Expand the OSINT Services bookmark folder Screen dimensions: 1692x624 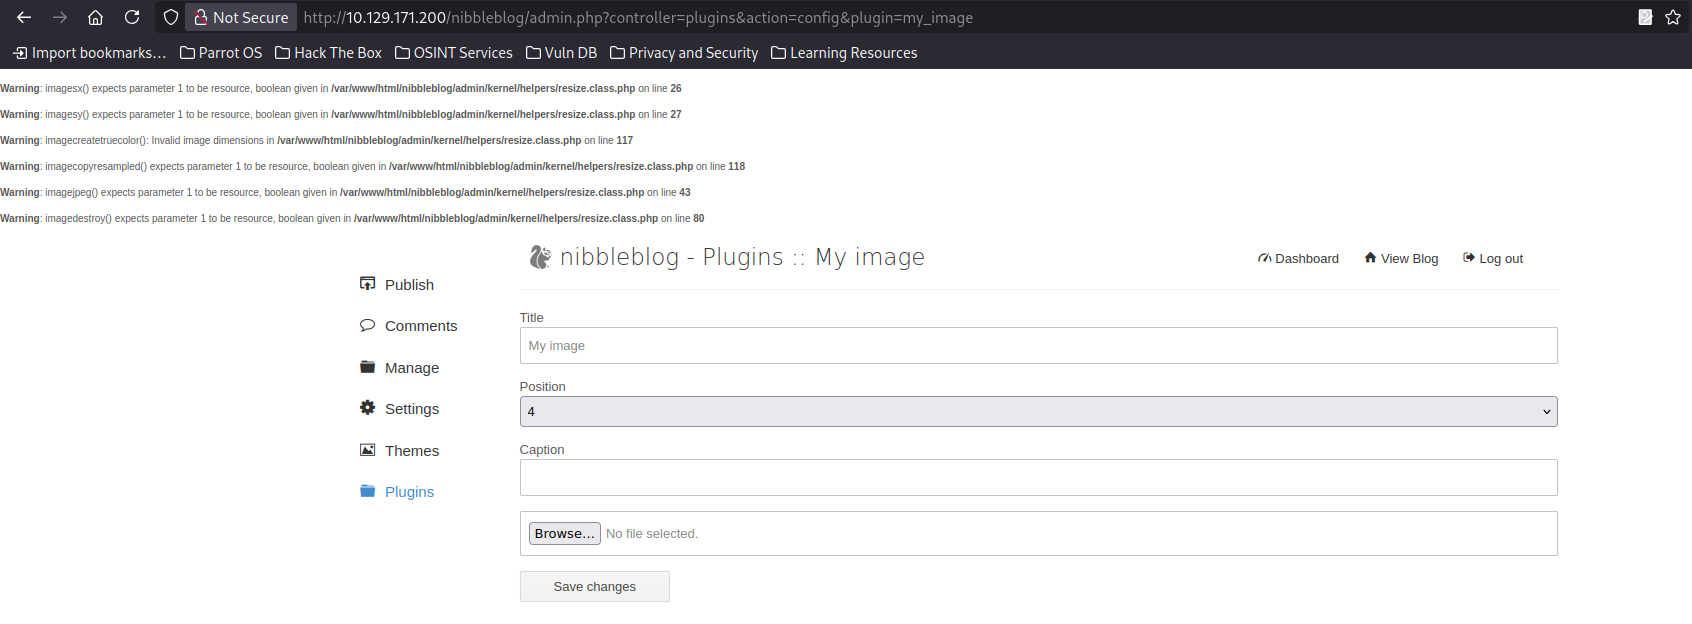(x=453, y=53)
